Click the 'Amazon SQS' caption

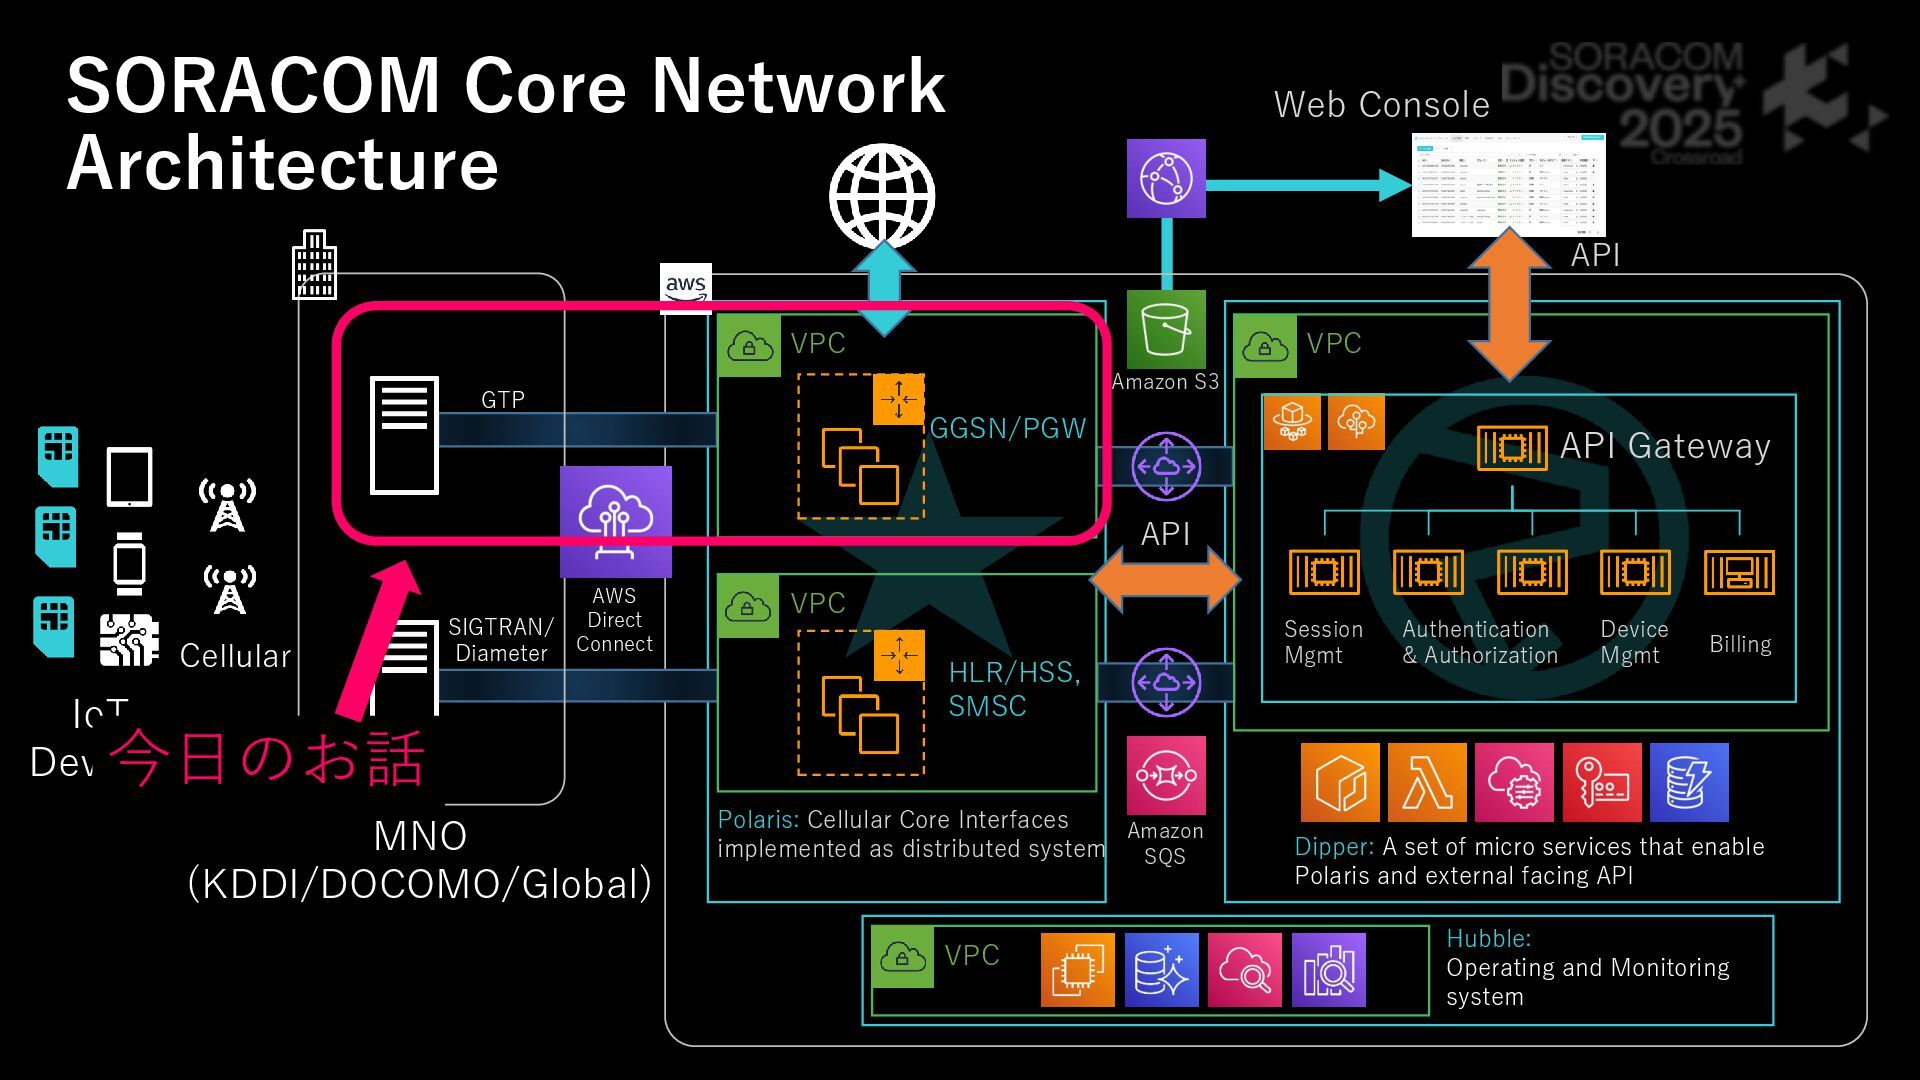[1165, 843]
